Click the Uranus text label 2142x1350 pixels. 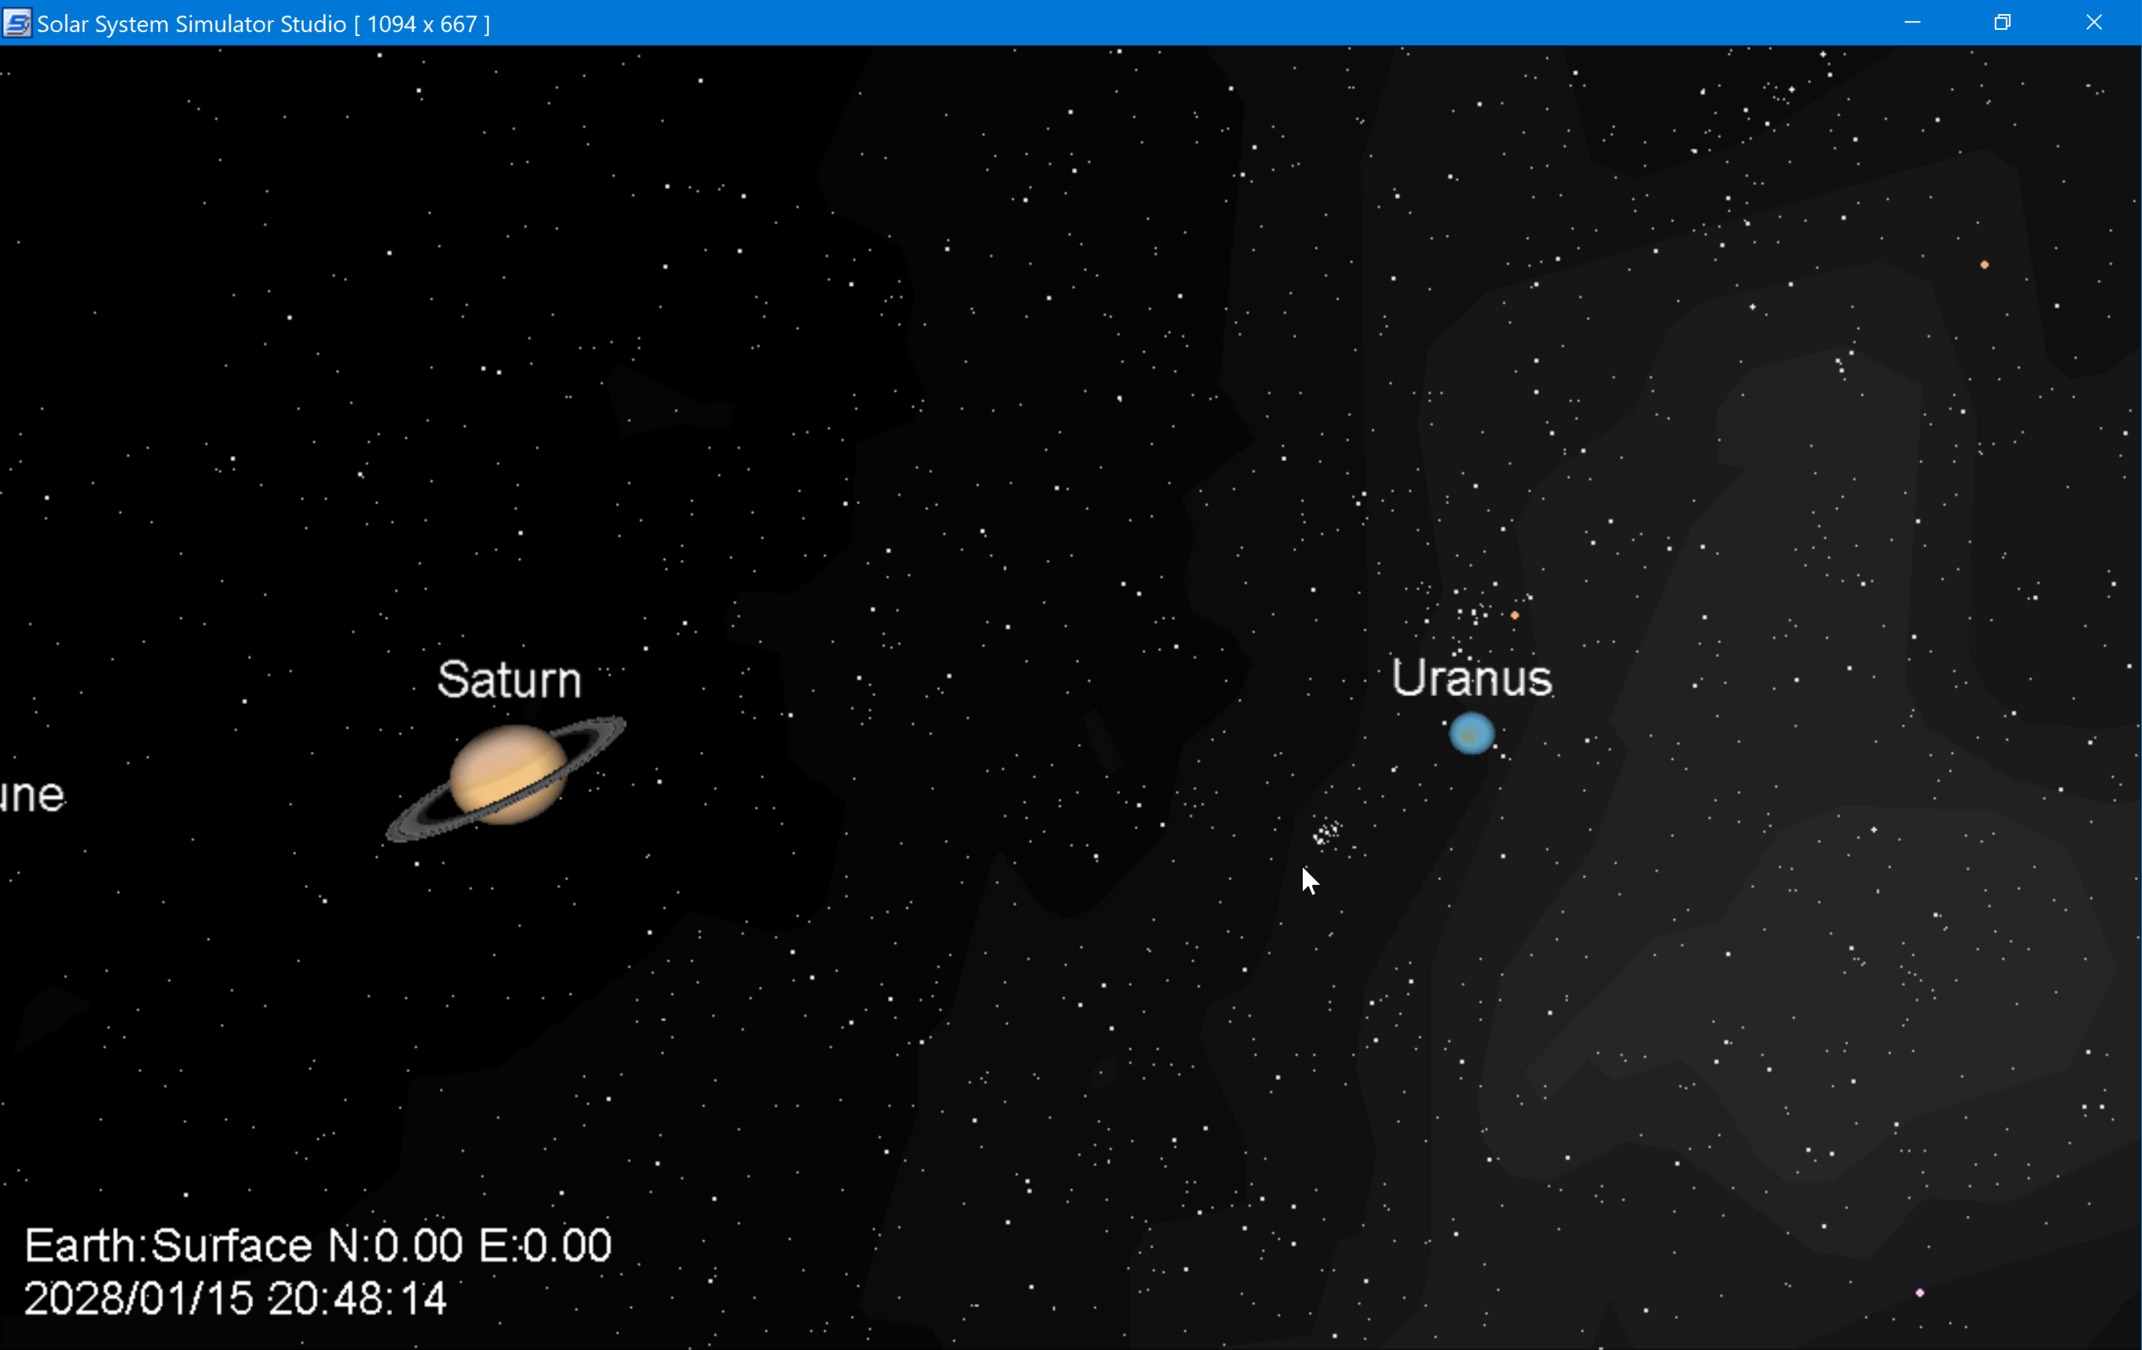[1471, 678]
